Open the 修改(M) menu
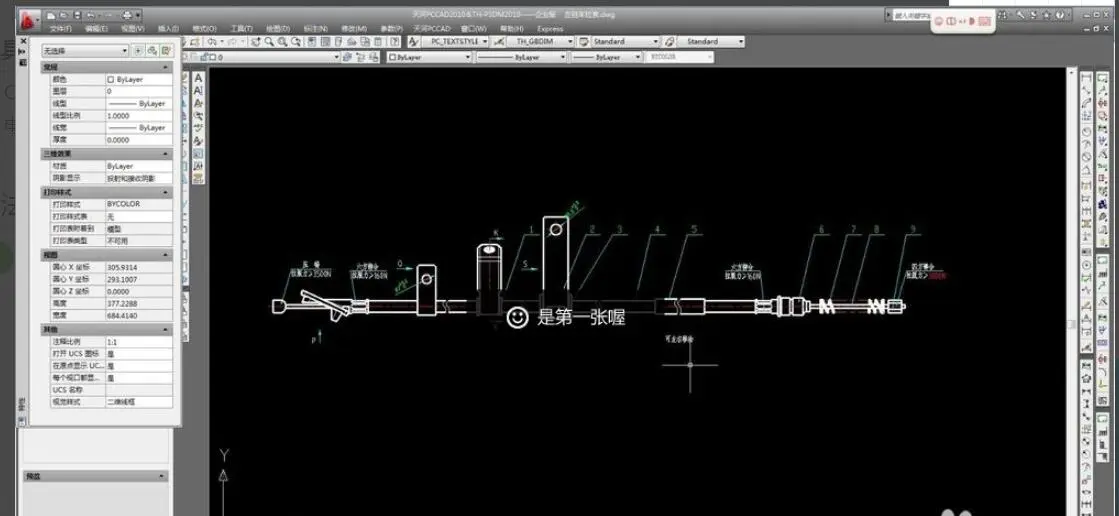The image size is (1119, 516). (x=353, y=29)
